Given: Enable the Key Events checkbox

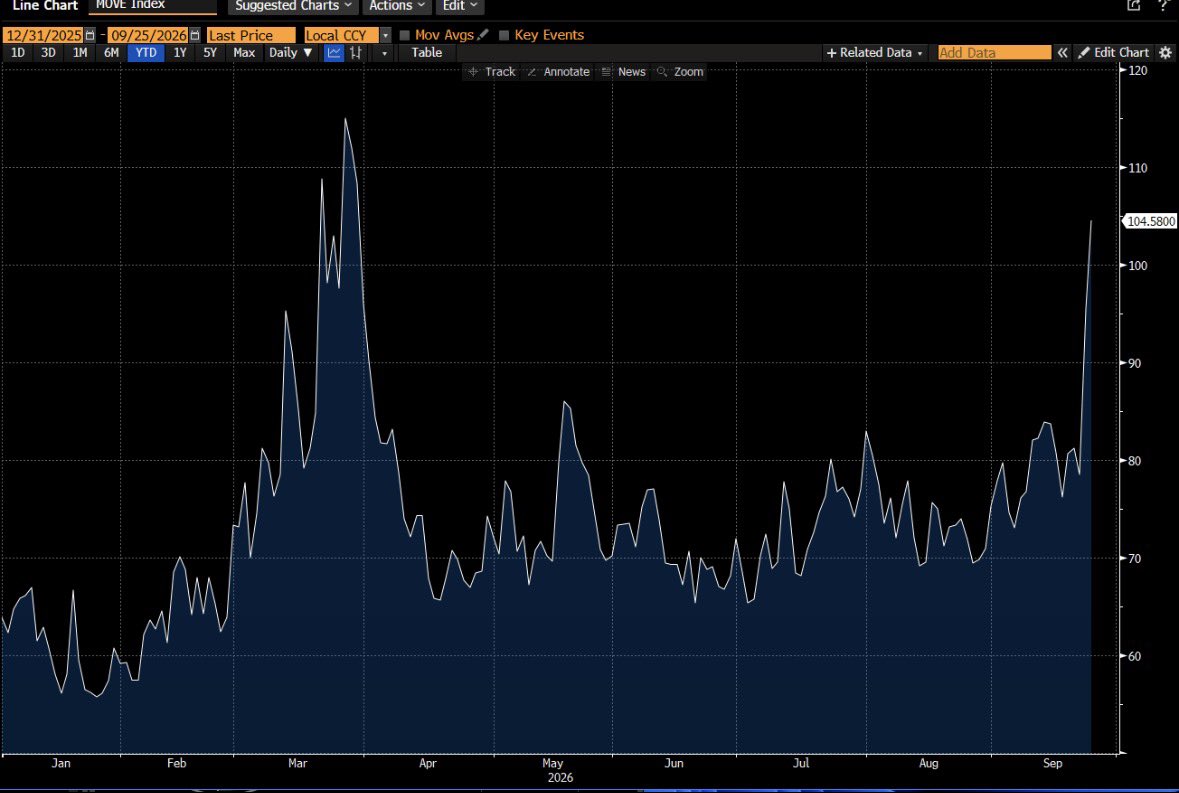Looking at the screenshot, I should (x=504, y=35).
